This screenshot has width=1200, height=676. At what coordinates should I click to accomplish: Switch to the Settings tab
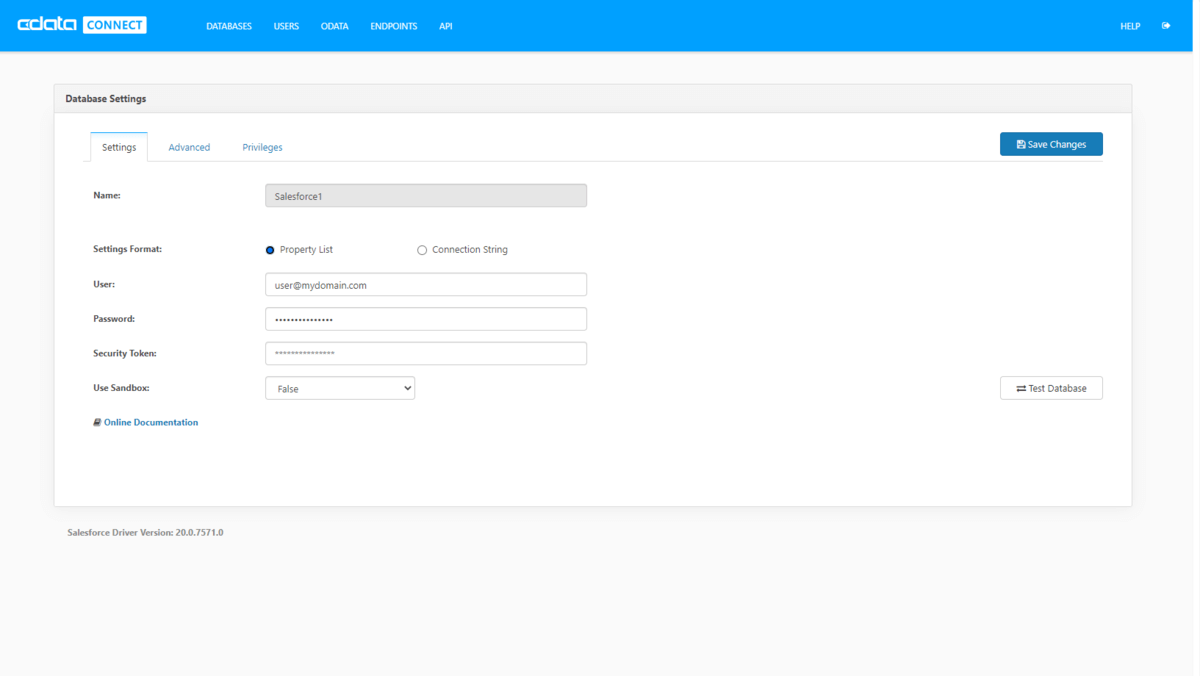(x=119, y=147)
